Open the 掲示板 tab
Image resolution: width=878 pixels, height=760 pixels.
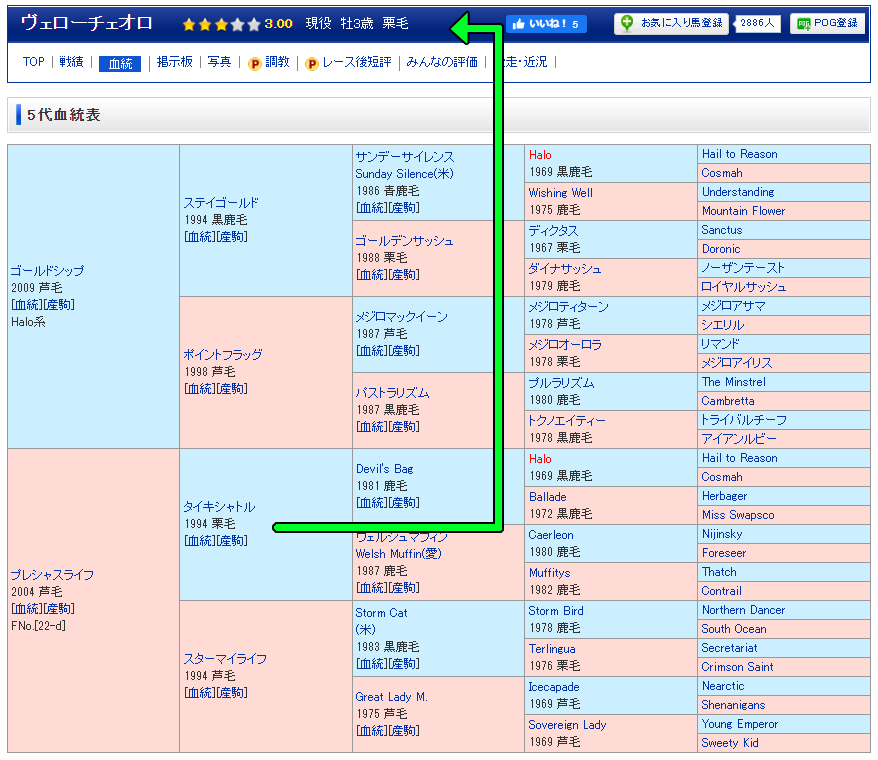[175, 62]
